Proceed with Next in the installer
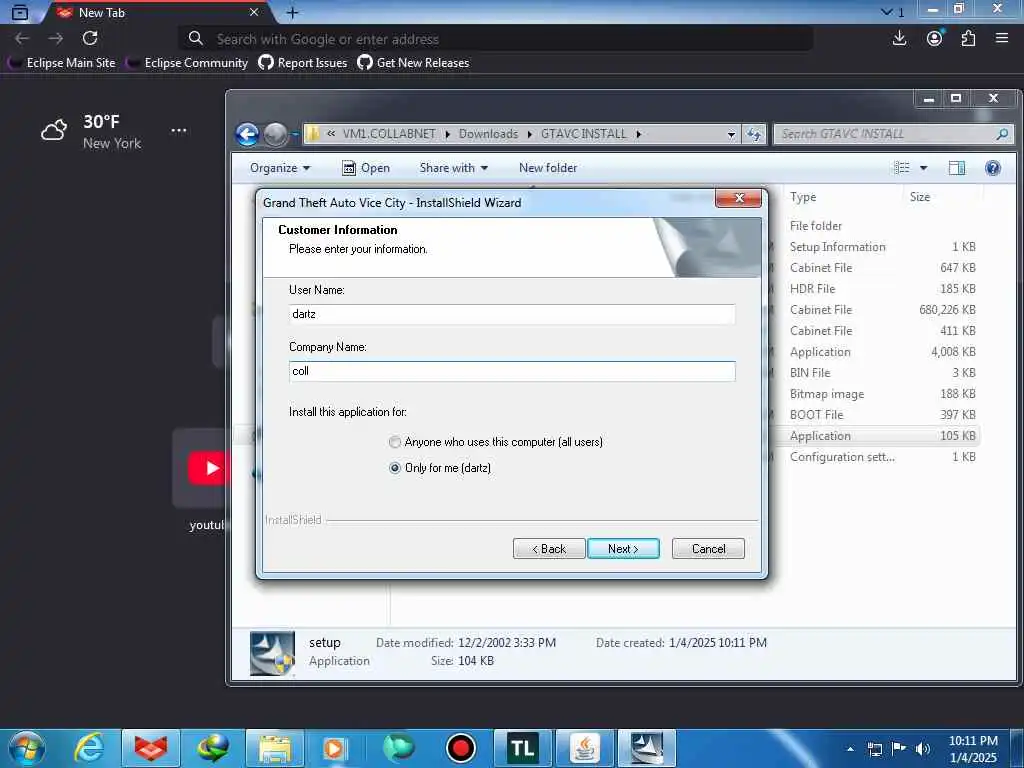 coord(624,549)
